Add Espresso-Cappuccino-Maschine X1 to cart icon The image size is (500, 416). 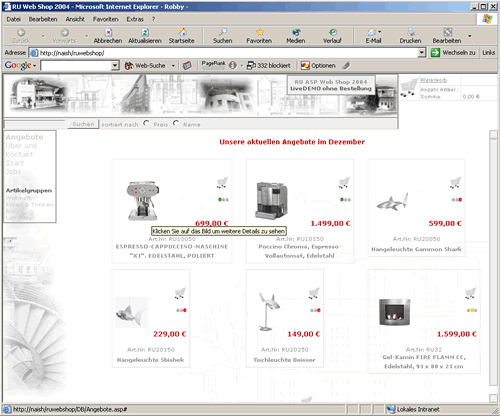click(222, 183)
